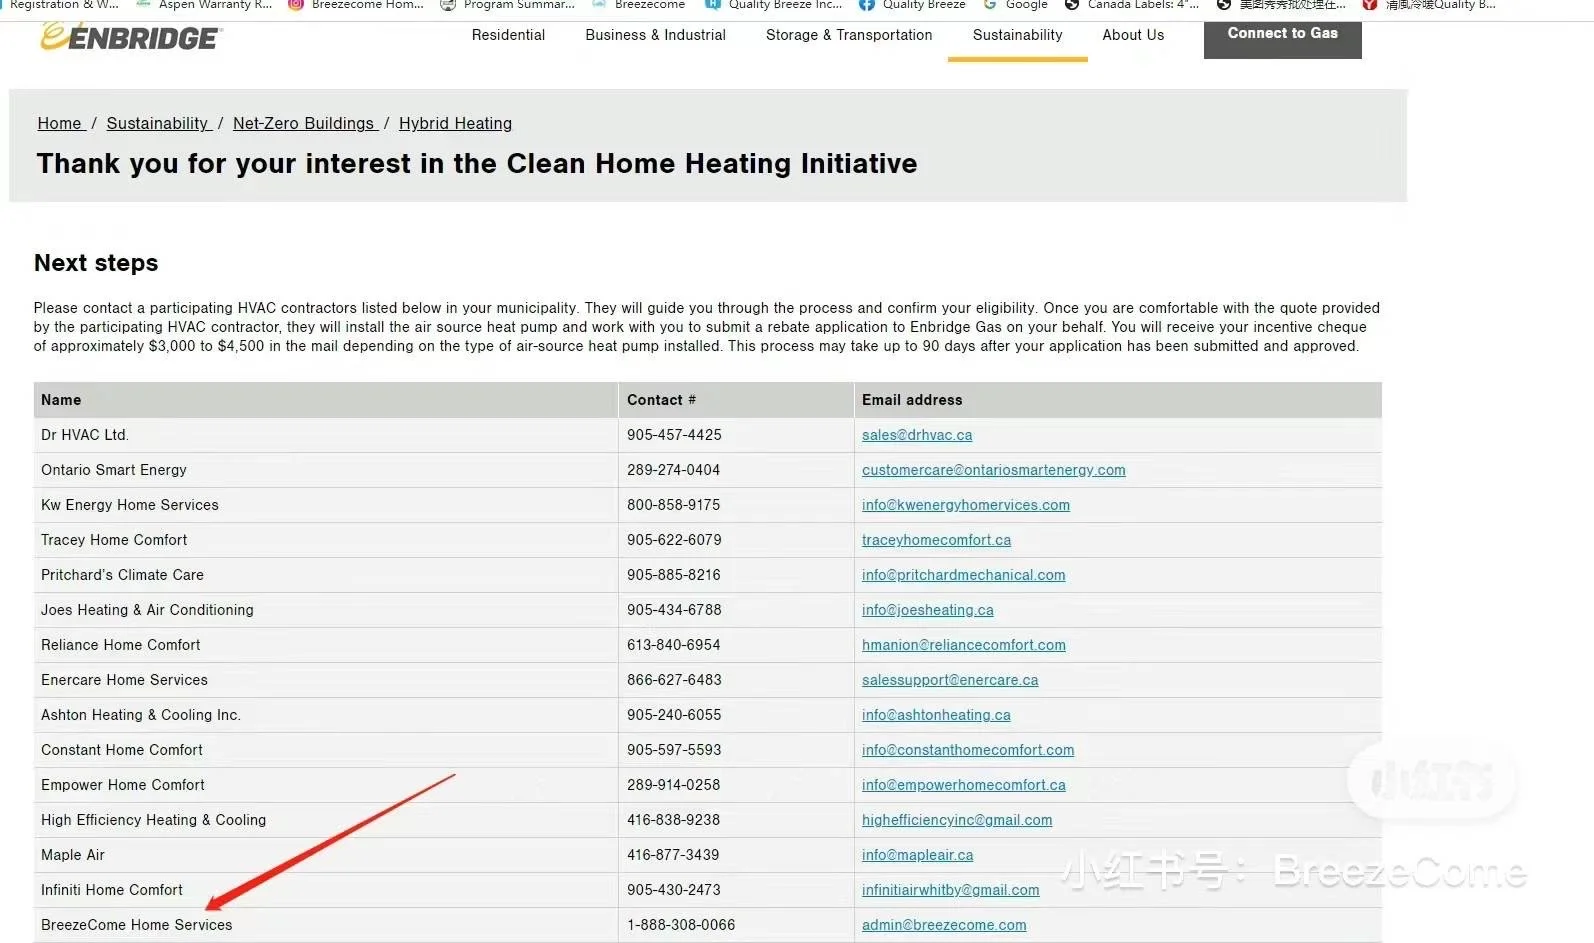The image size is (1594, 943).
Task: Expand the About Us menu
Action: click(1133, 35)
